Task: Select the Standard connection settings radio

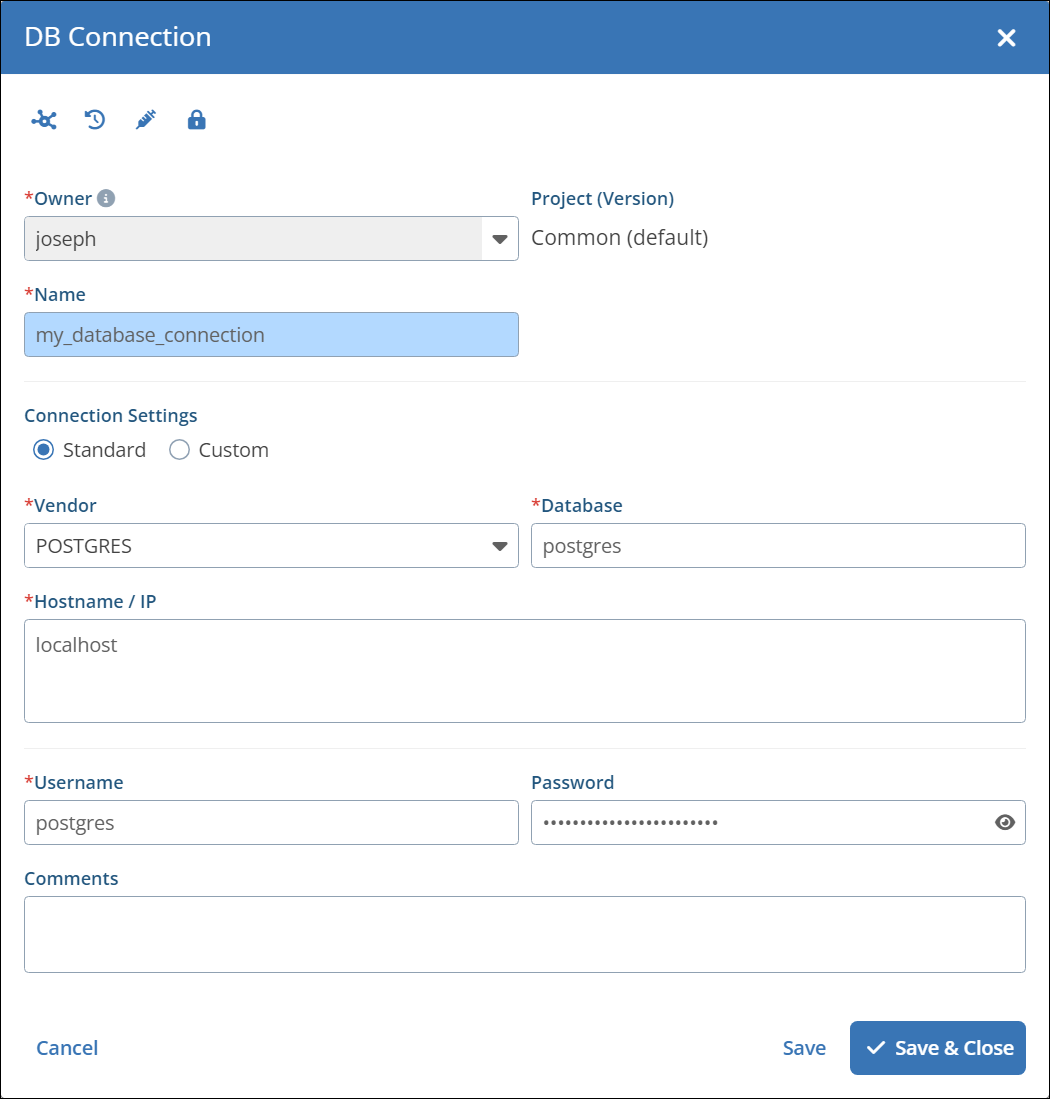Action: [x=43, y=450]
